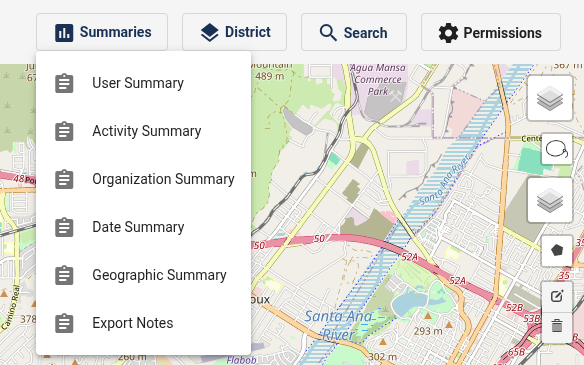This screenshot has width=584, height=365.
Task: Open the upper map layers control
Action: [x=550, y=98]
